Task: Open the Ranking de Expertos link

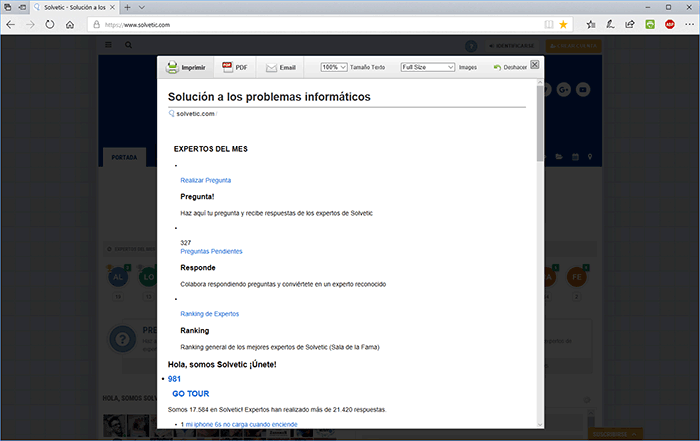Action: (x=209, y=314)
